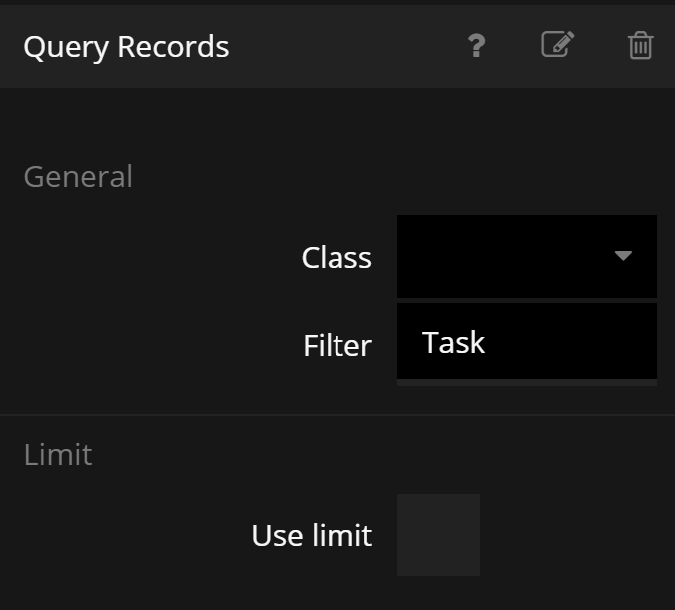Viewport: 675px width, 610px height.
Task: Delete node with trash icon
Action: pyautogui.click(x=640, y=46)
